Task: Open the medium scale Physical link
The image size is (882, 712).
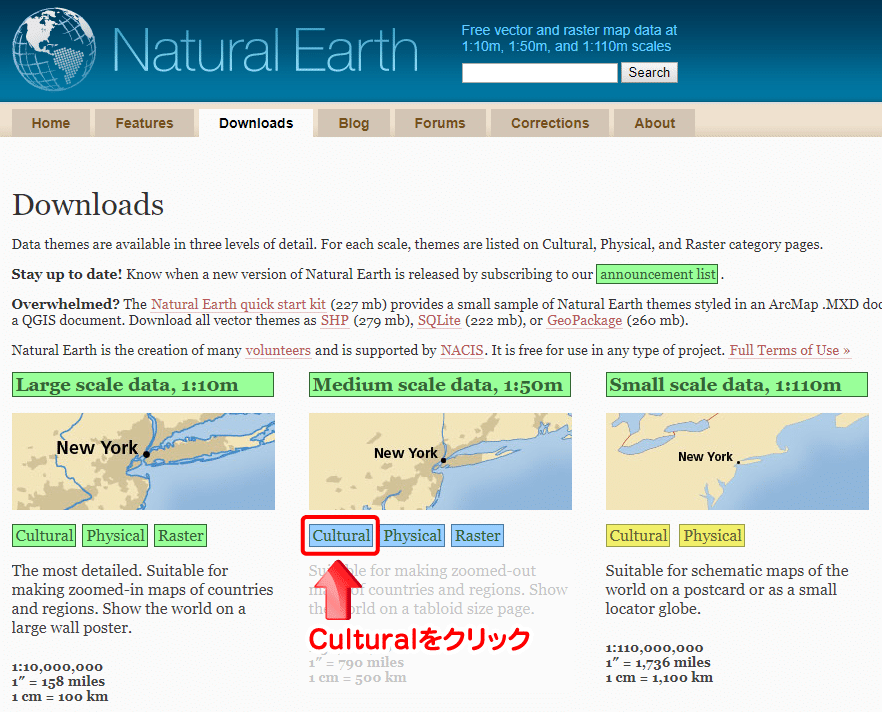Action: tap(412, 535)
